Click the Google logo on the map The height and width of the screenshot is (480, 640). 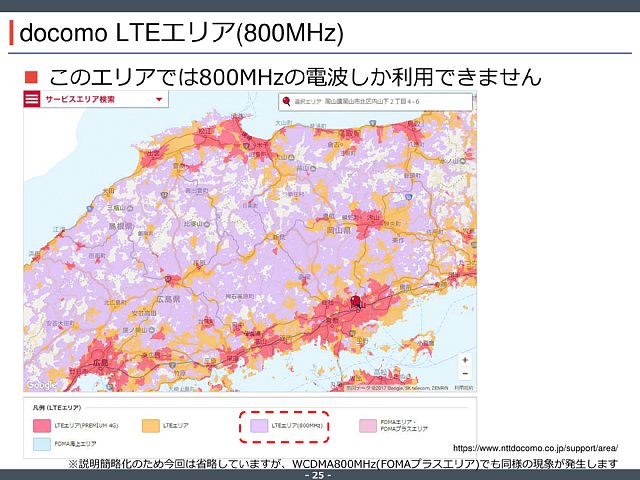(x=41, y=385)
